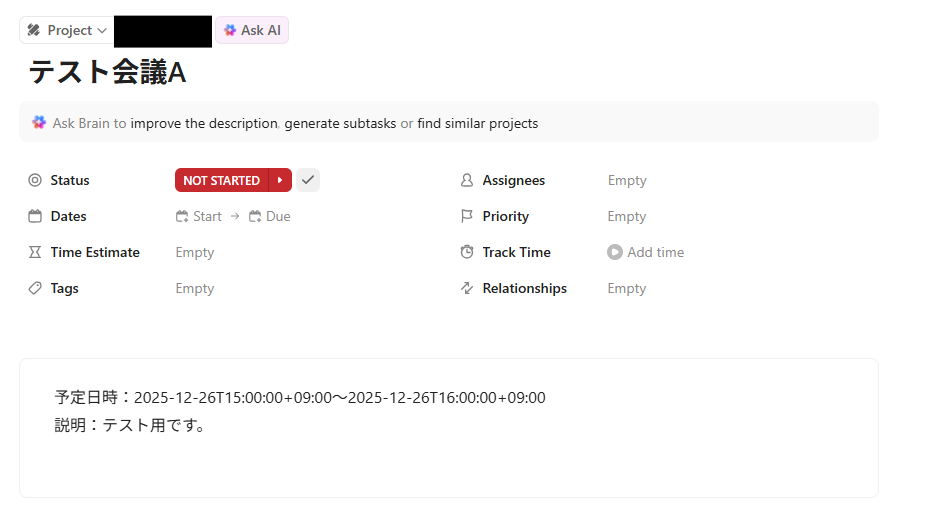Image resolution: width=930 pixels, height=516 pixels.
Task: Set the Due date
Action: click(270, 216)
